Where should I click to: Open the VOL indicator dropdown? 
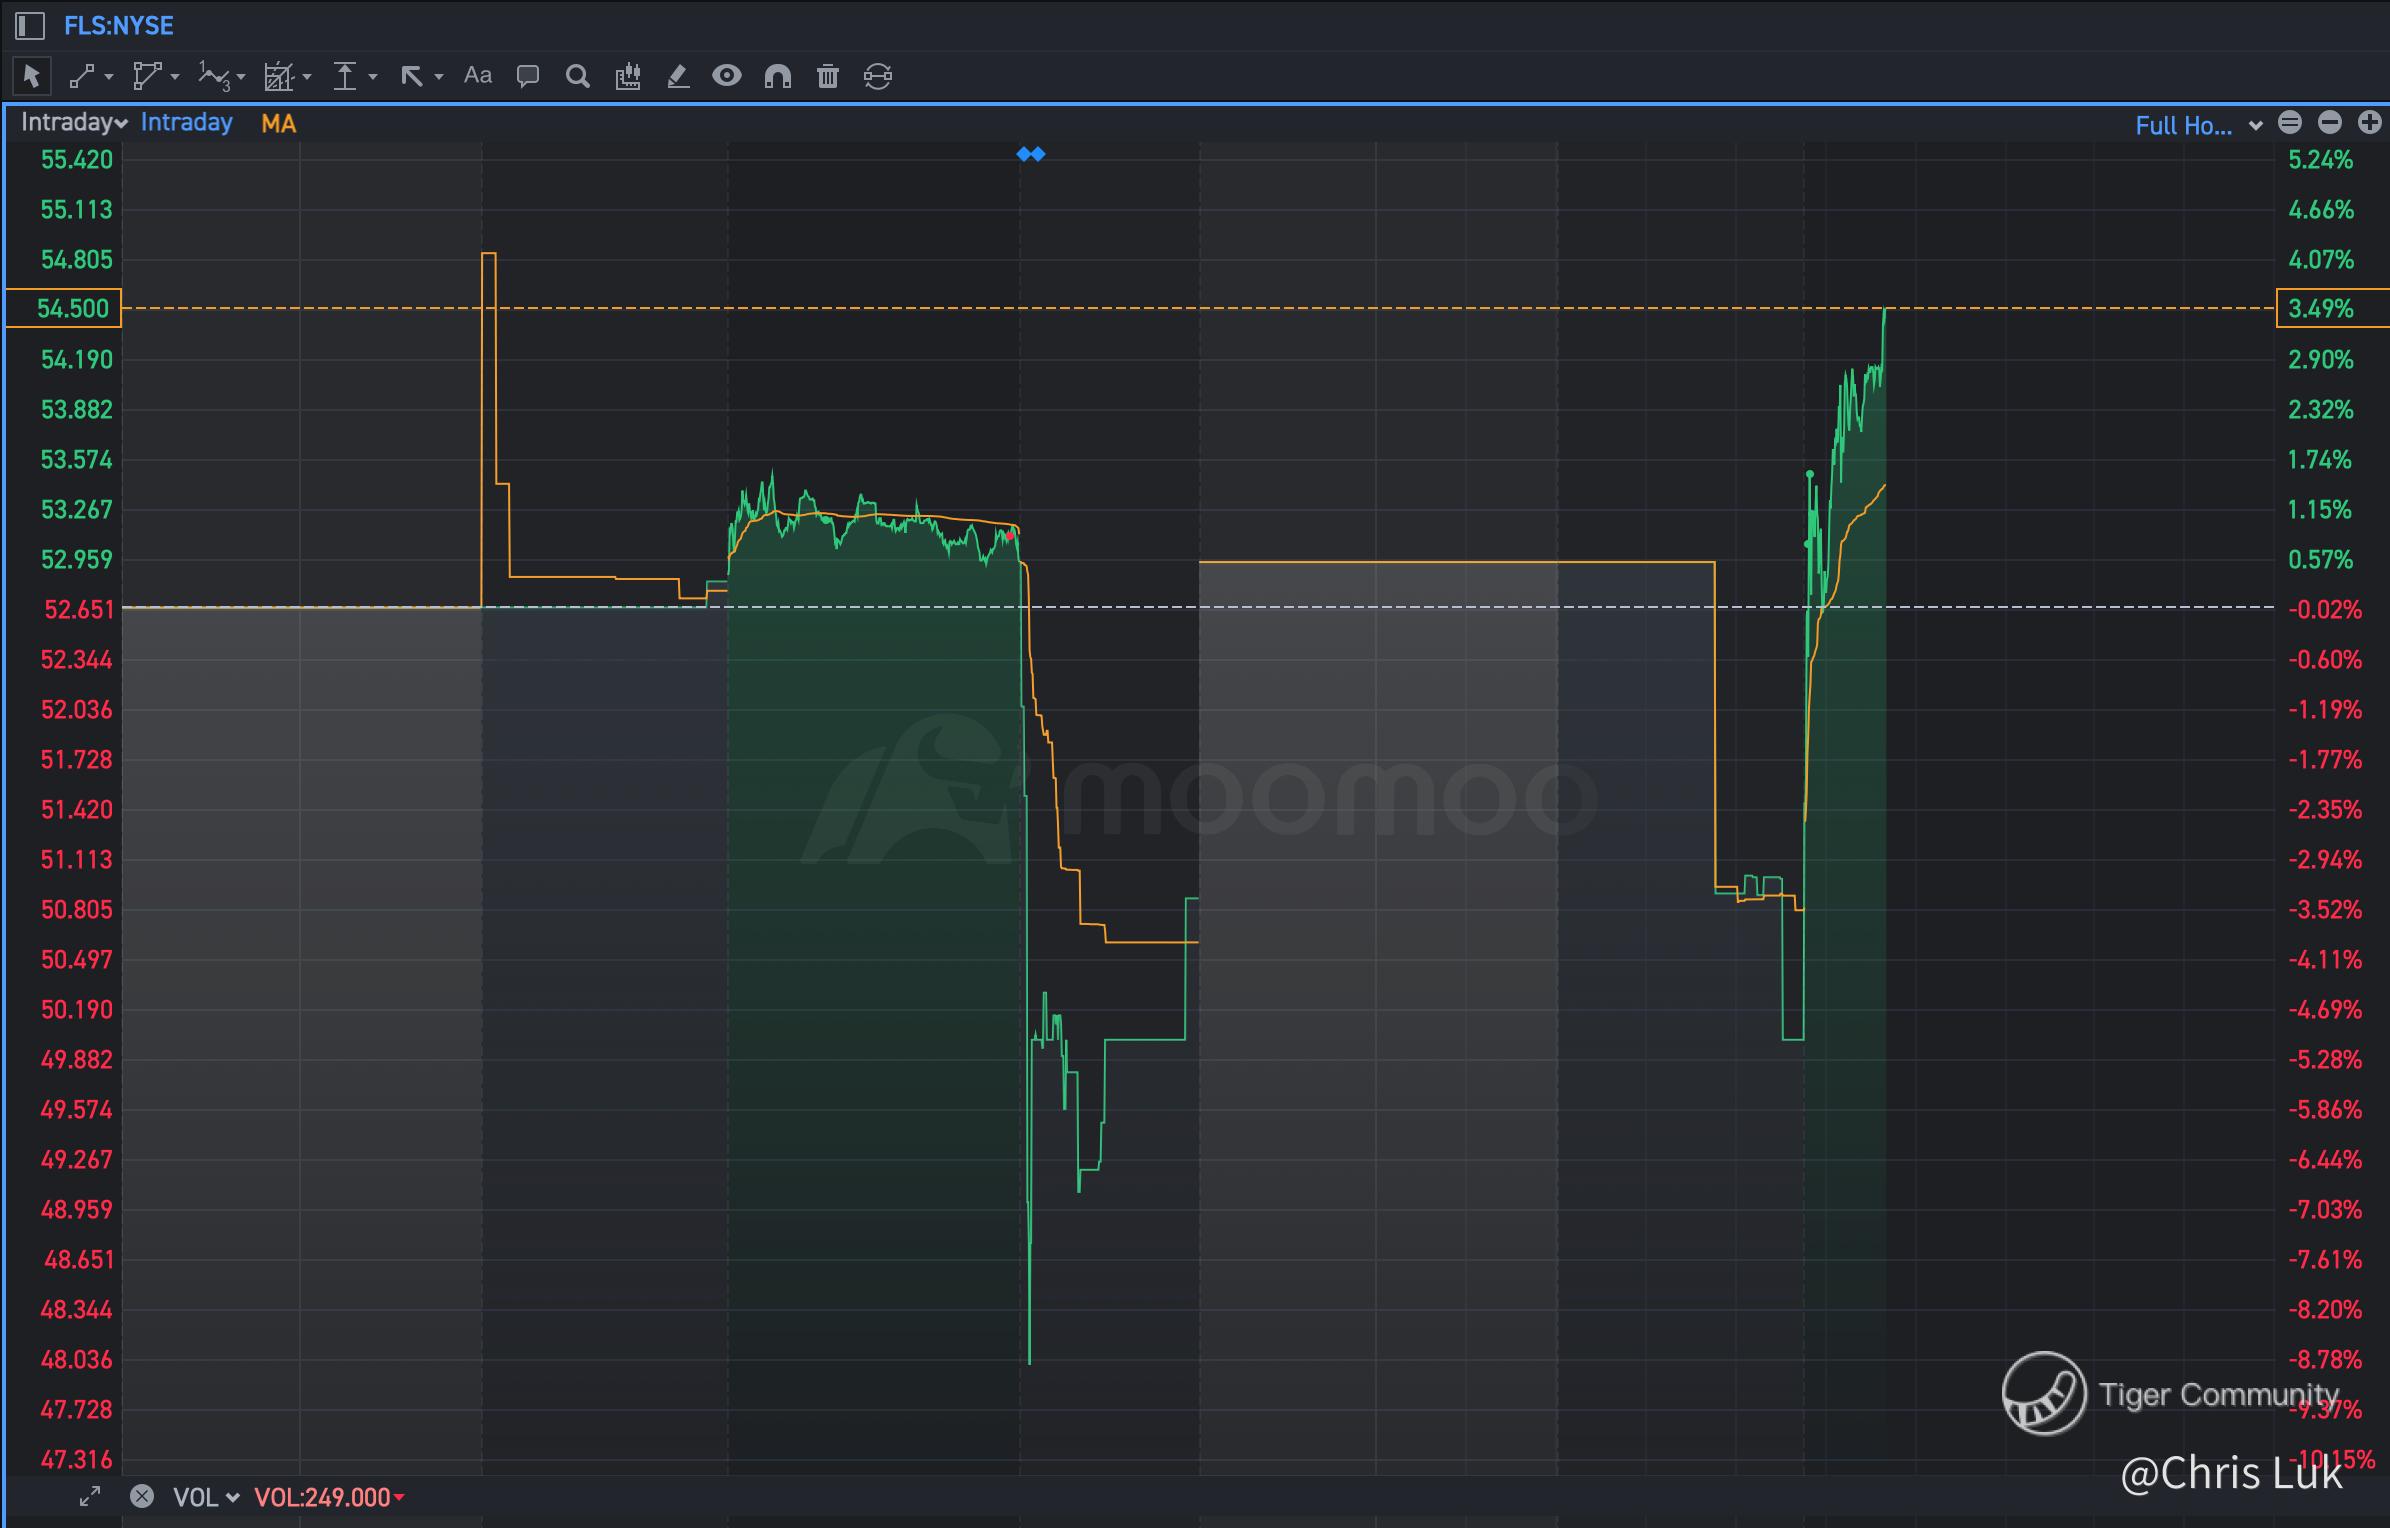click(x=206, y=1497)
